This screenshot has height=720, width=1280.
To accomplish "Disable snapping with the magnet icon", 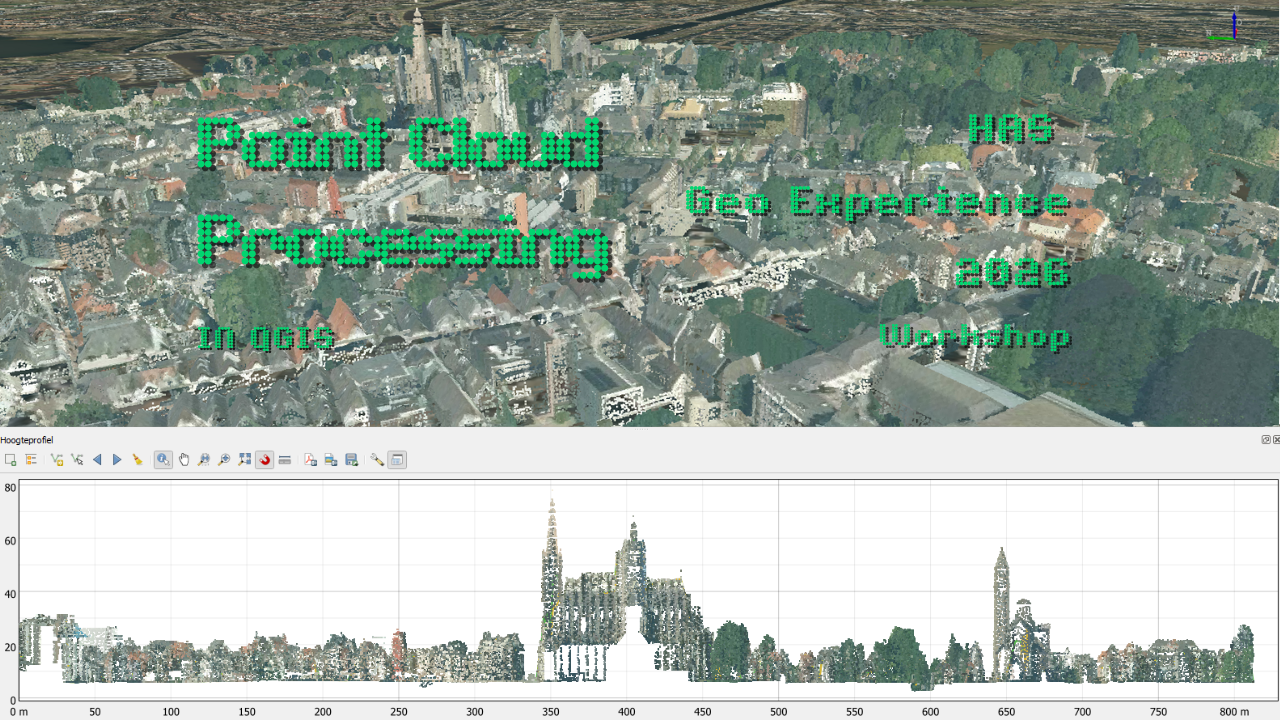I will (265, 460).
